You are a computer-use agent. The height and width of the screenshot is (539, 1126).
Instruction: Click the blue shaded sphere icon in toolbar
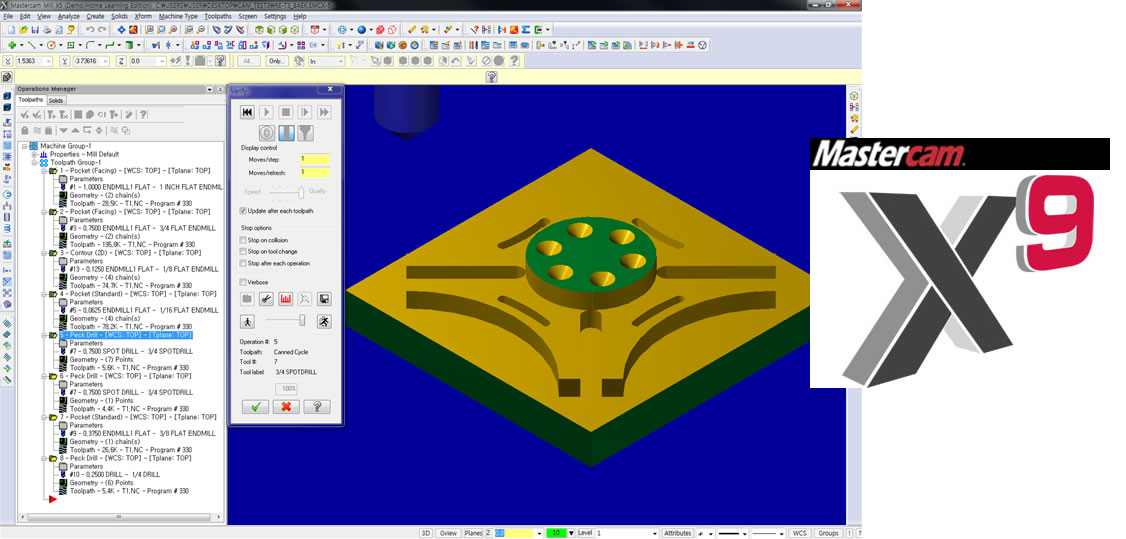[x=362, y=30]
